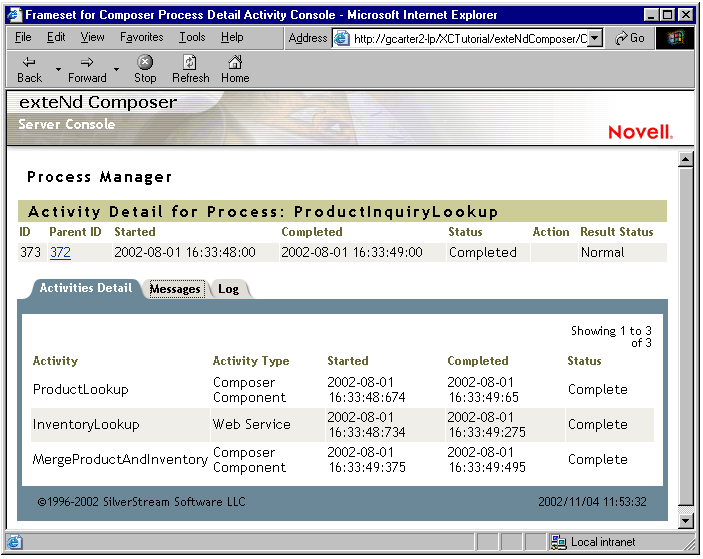Click the Back arrow toolbar icon
Viewport: 703px width, 559px height.
(x=29, y=62)
